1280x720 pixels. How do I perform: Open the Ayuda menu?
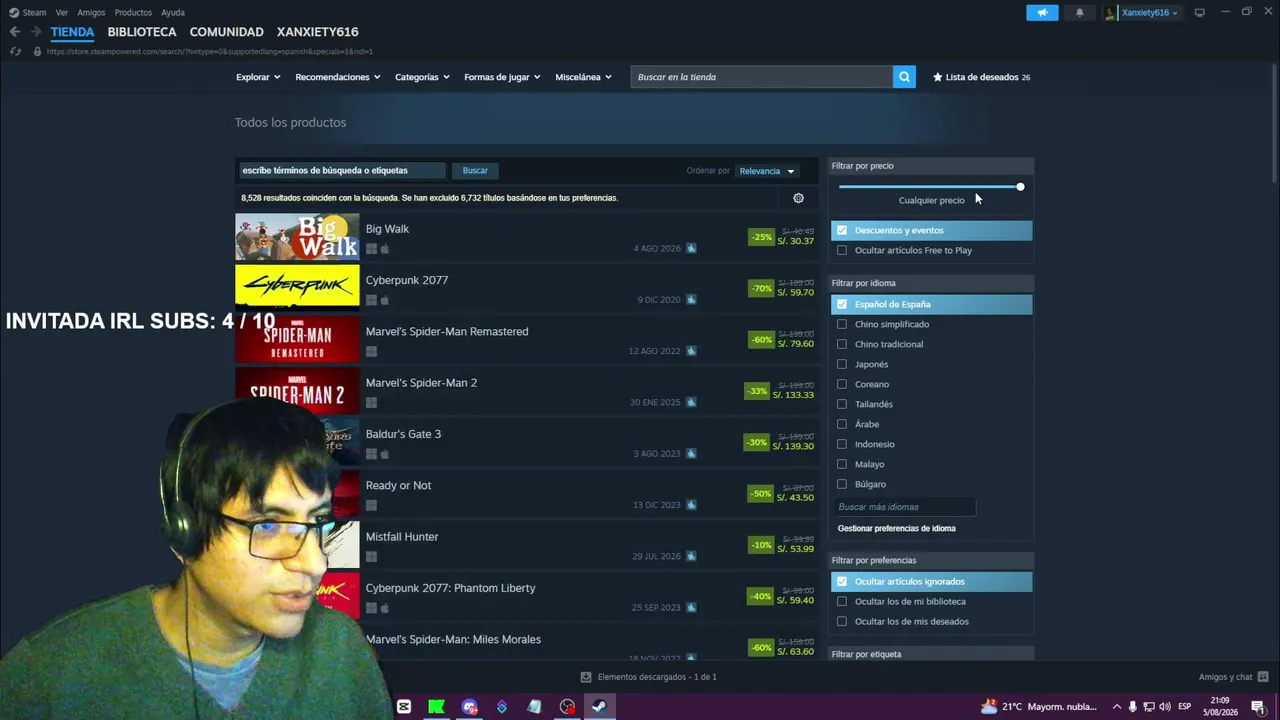[173, 12]
